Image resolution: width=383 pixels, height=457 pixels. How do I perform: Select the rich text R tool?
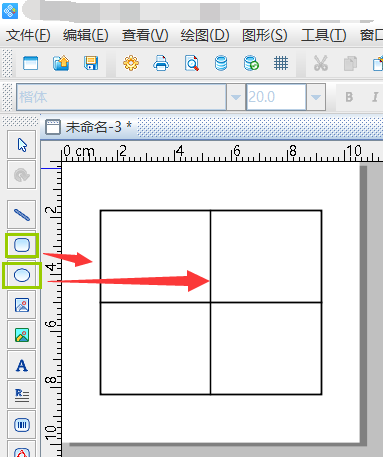click(x=22, y=395)
